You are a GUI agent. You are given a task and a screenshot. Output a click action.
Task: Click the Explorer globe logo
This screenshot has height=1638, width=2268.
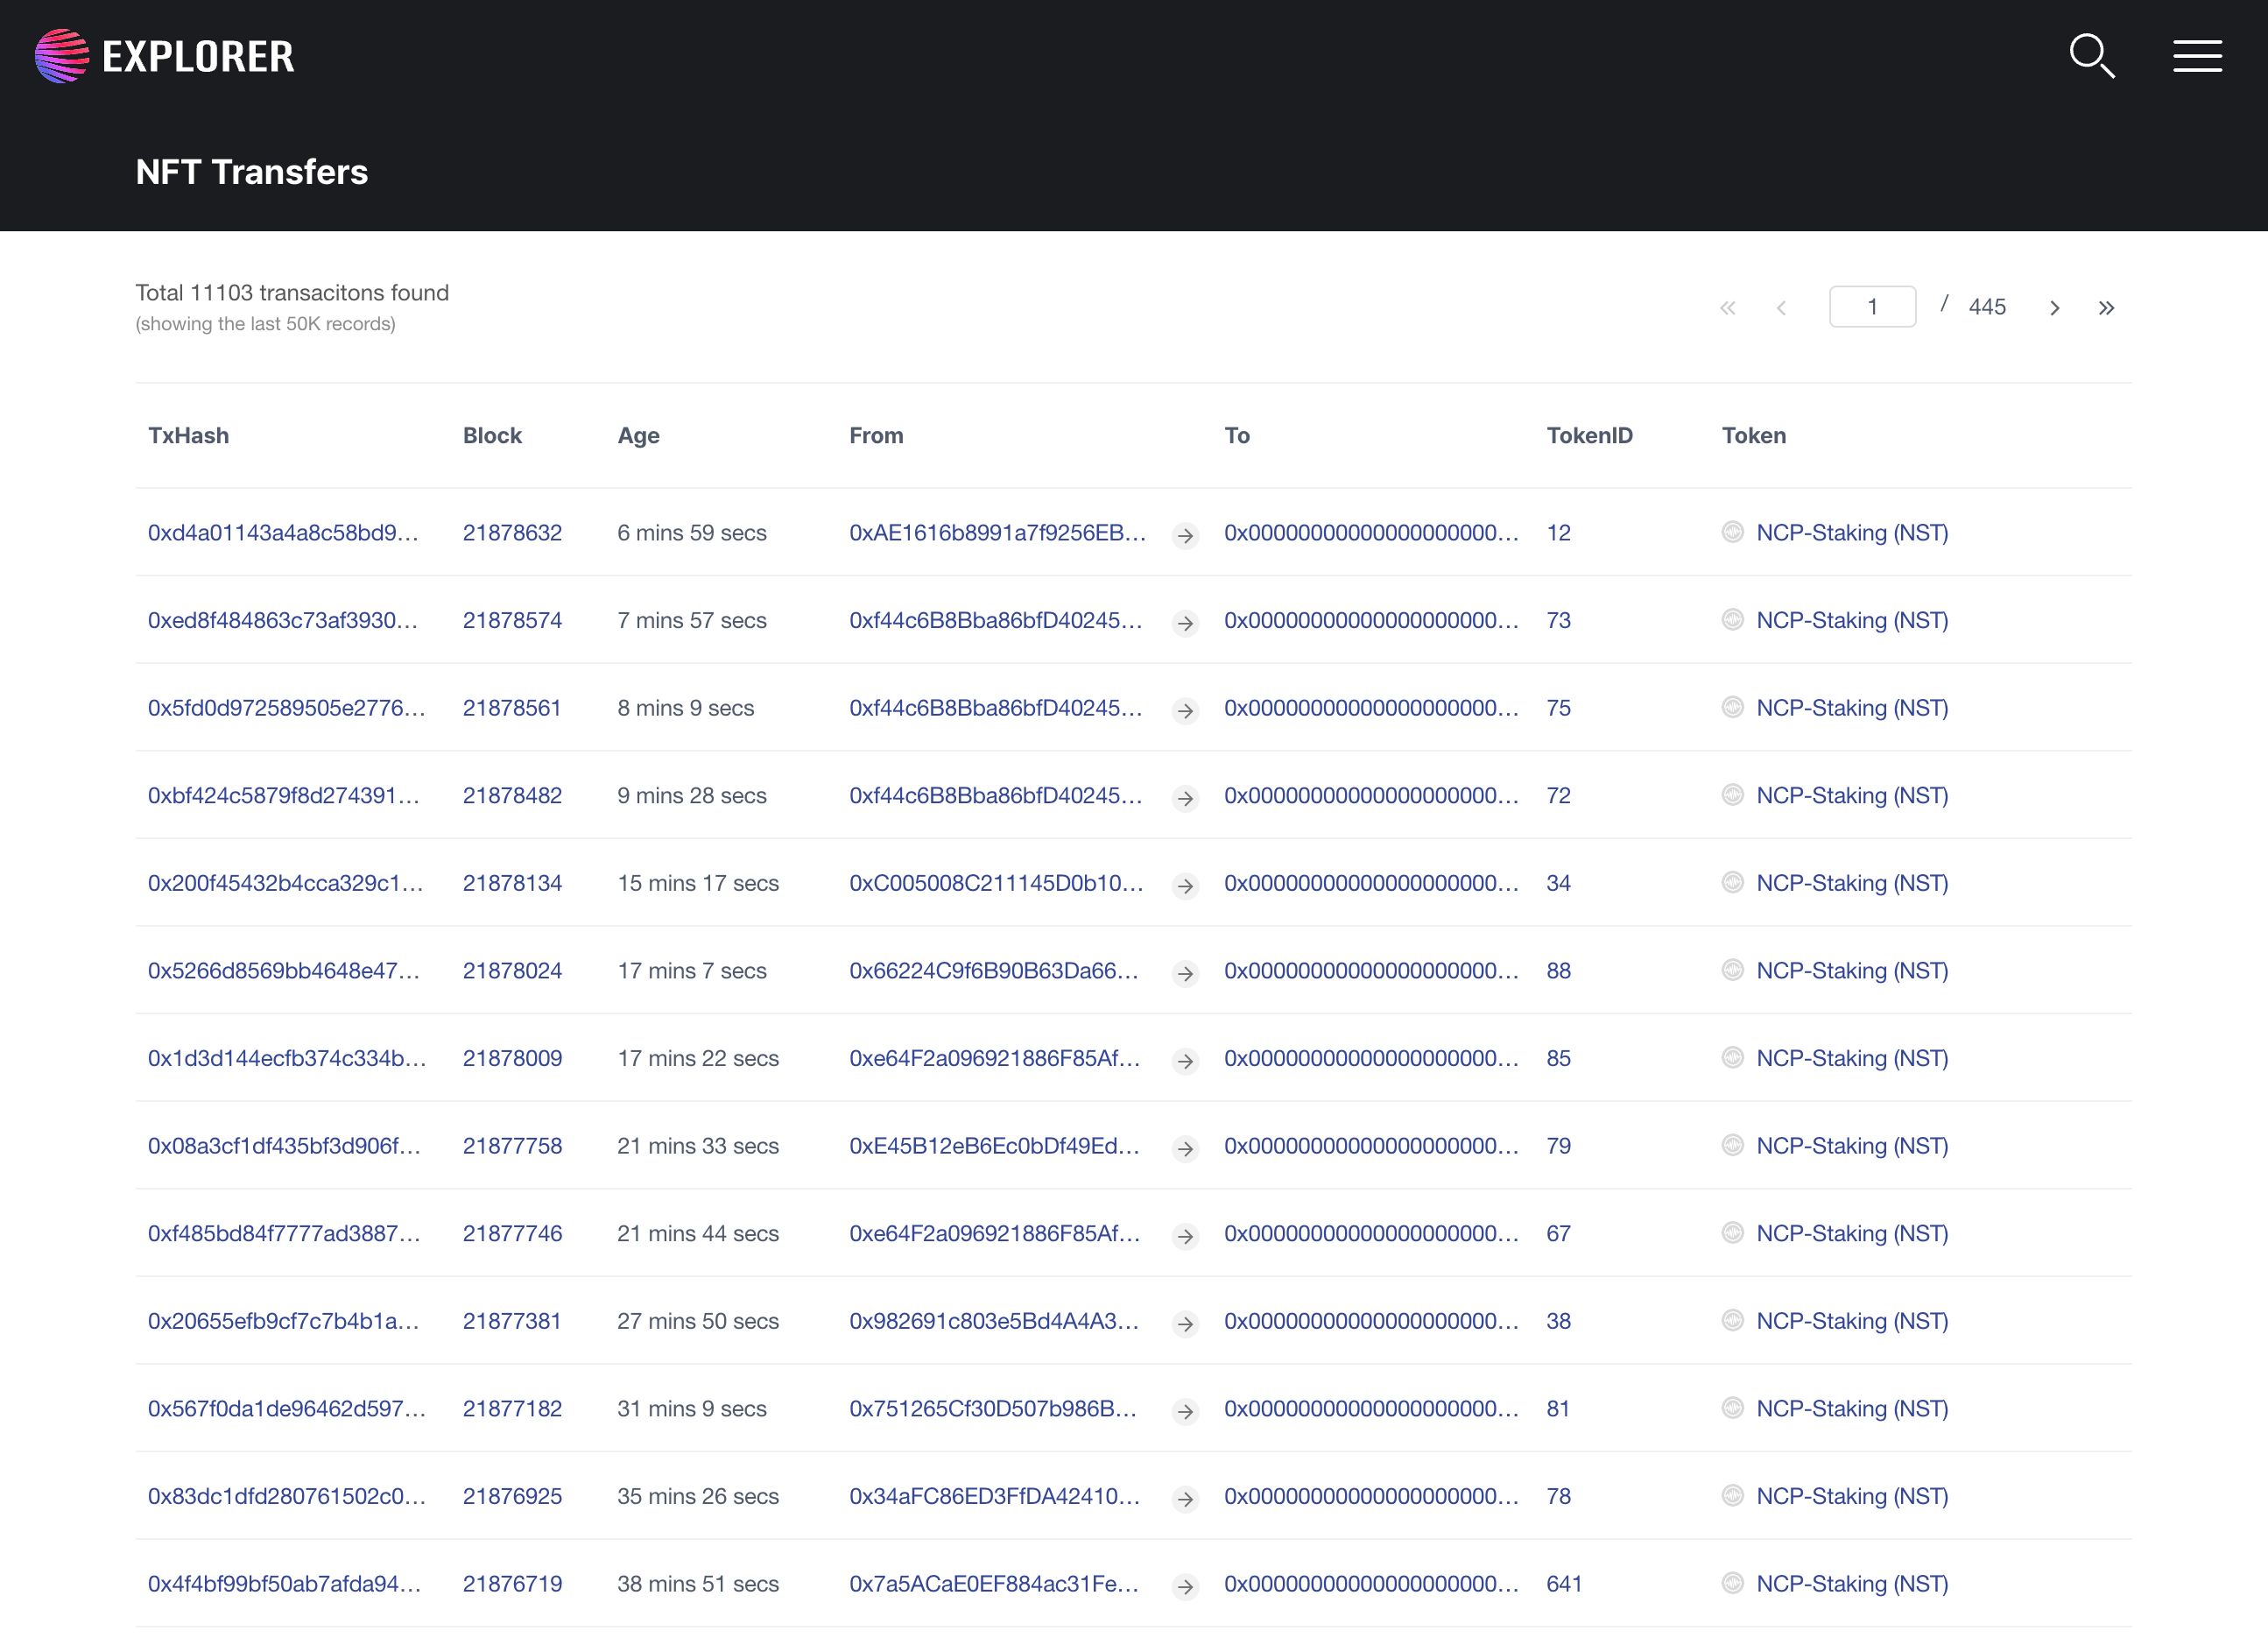click(x=62, y=56)
